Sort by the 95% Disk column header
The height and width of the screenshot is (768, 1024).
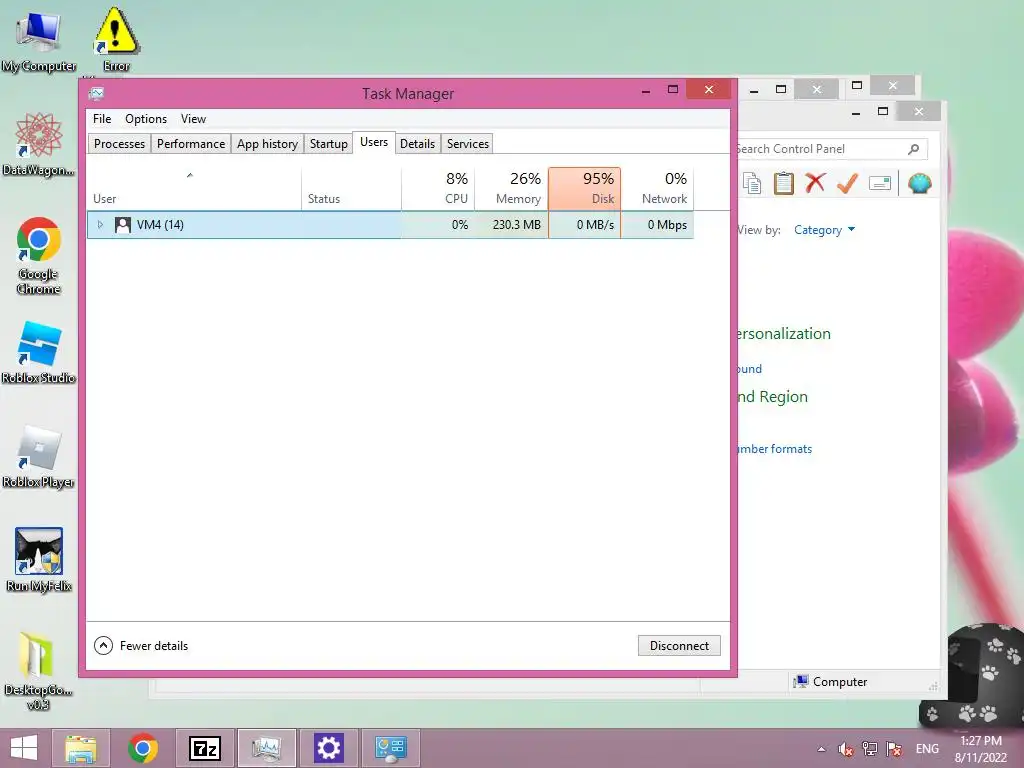pyautogui.click(x=584, y=189)
